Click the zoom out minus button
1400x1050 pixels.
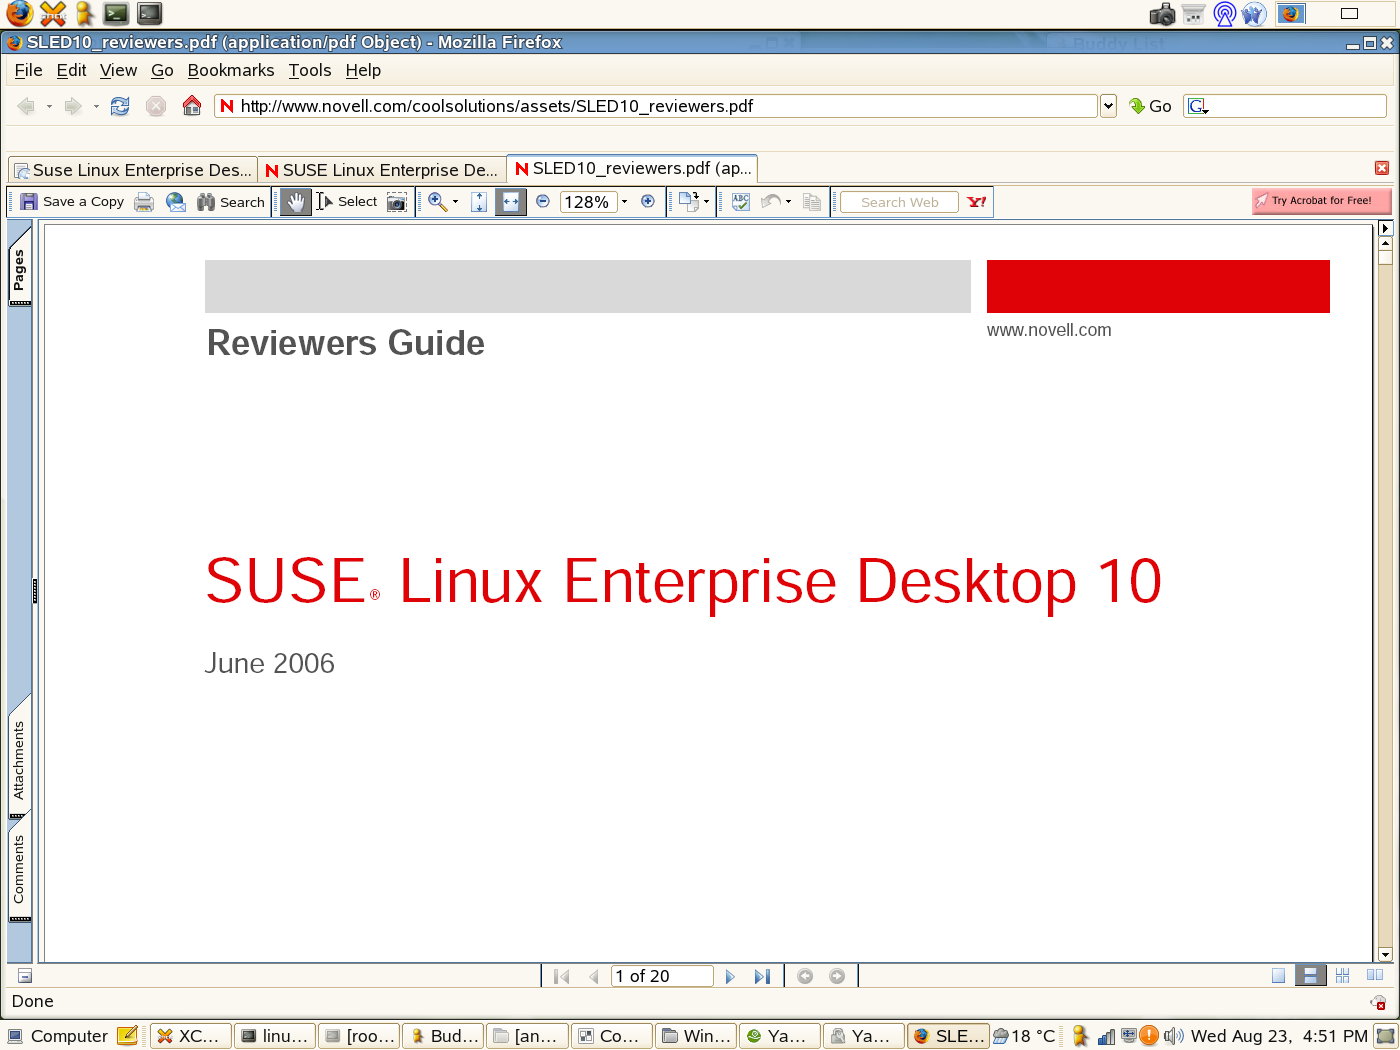[543, 202]
